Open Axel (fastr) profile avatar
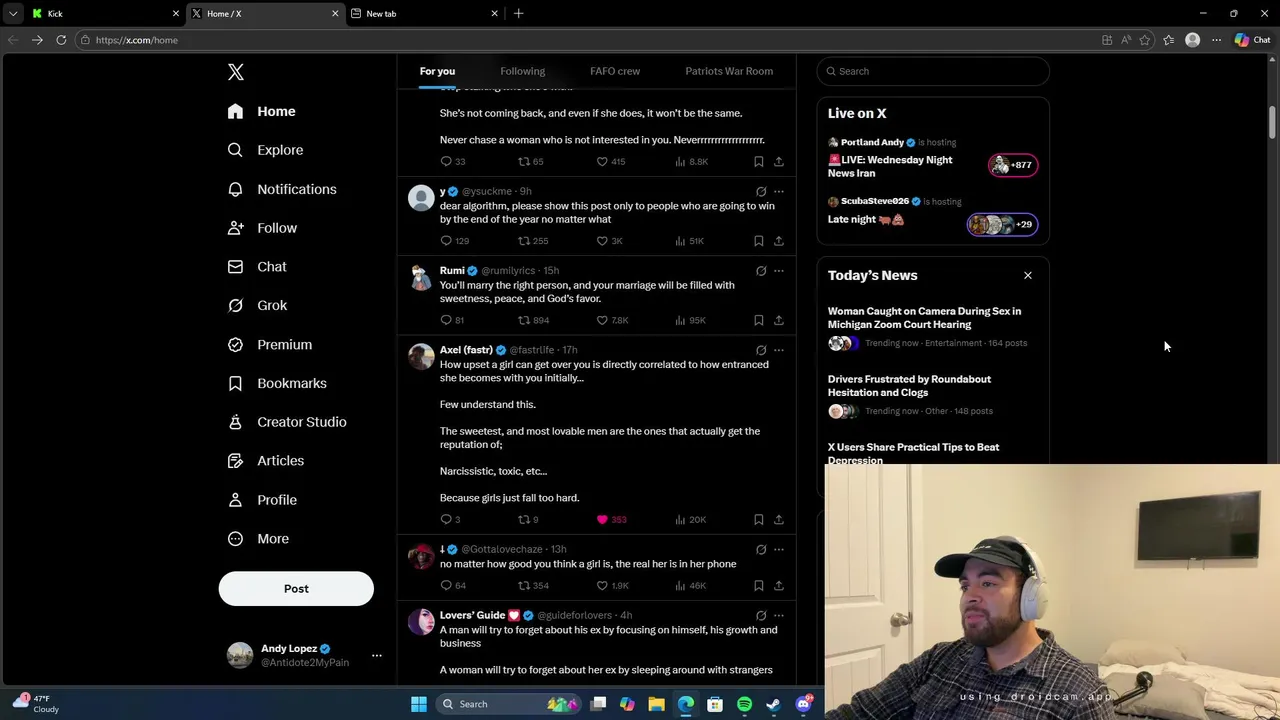Image resolution: width=1280 pixels, height=720 pixels. (421, 357)
